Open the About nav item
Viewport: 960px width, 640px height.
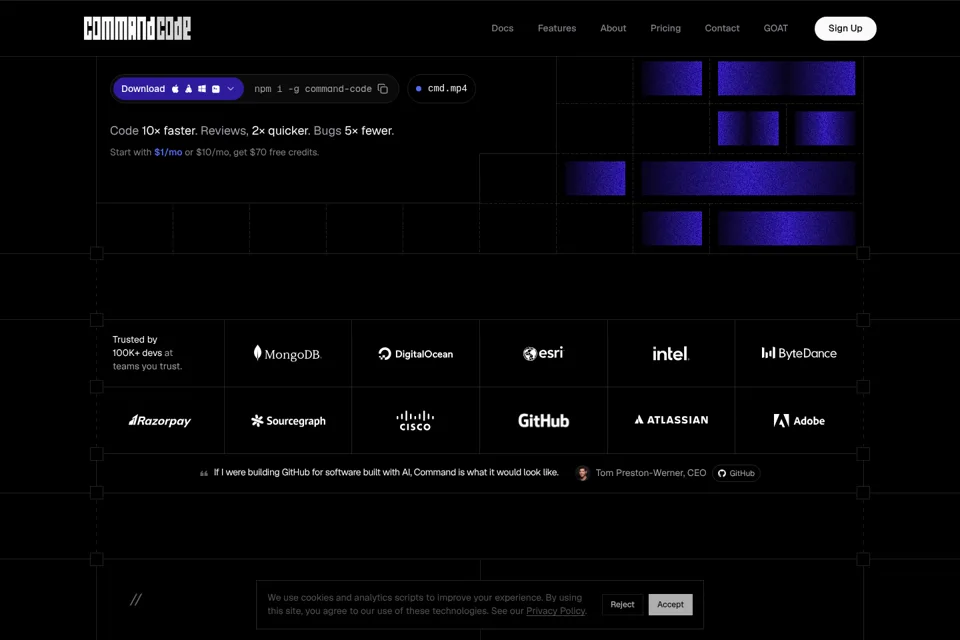pos(613,28)
